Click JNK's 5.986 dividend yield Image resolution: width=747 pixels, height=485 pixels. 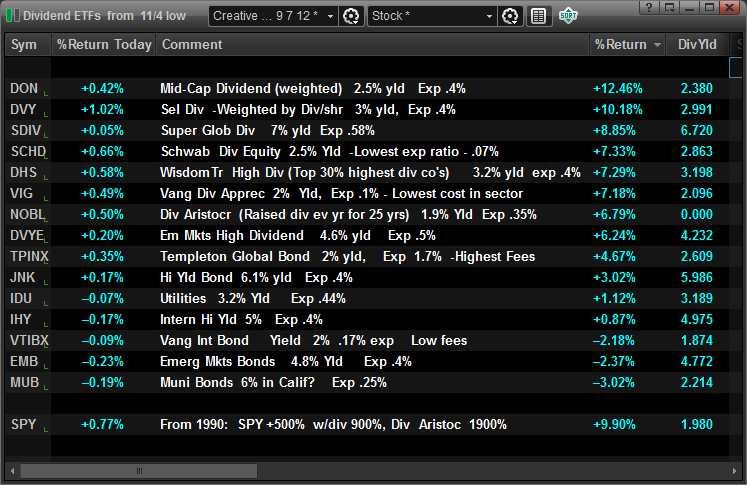[697, 277]
